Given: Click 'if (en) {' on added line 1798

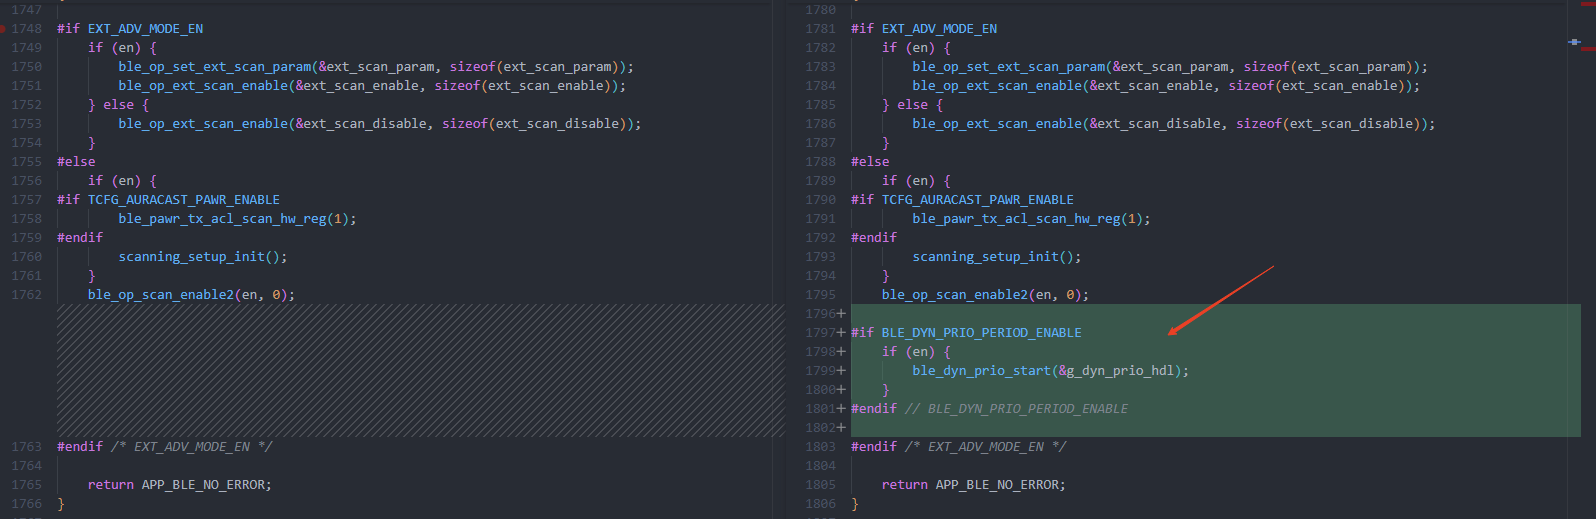Looking at the screenshot, I should 916,352.
